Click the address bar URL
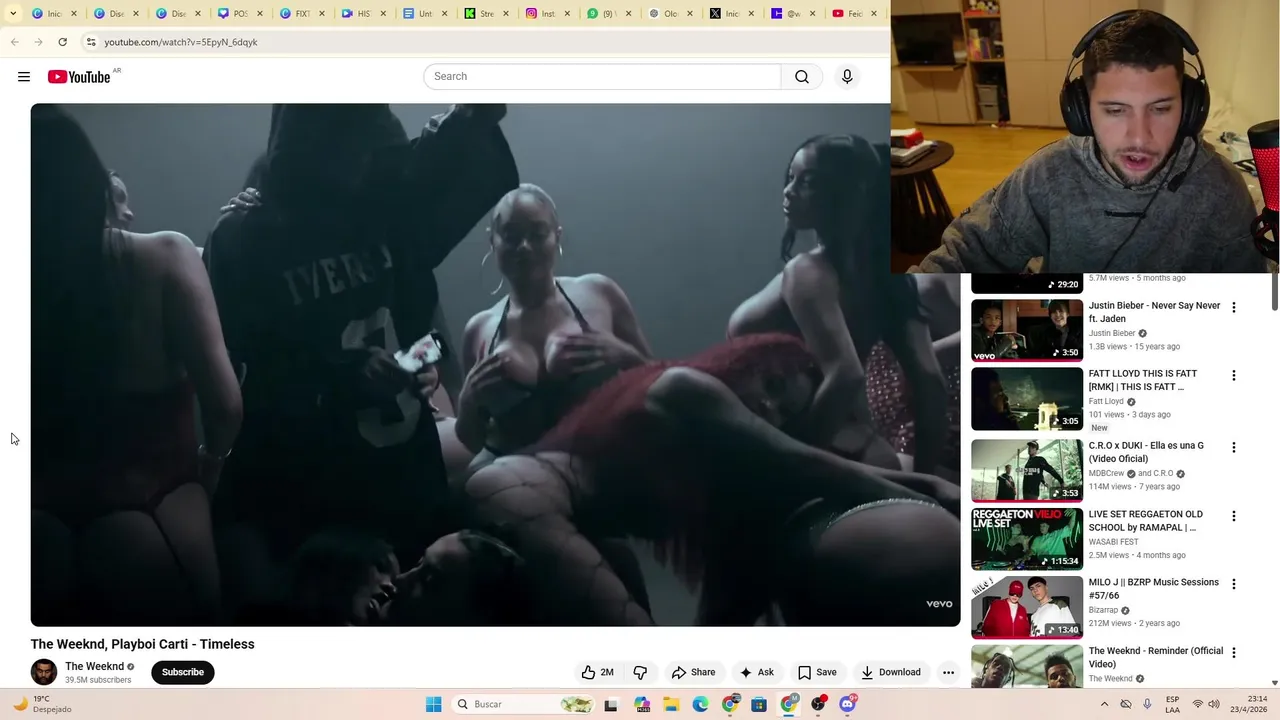This screenshot has width=1280, height=720. (181, 42)
